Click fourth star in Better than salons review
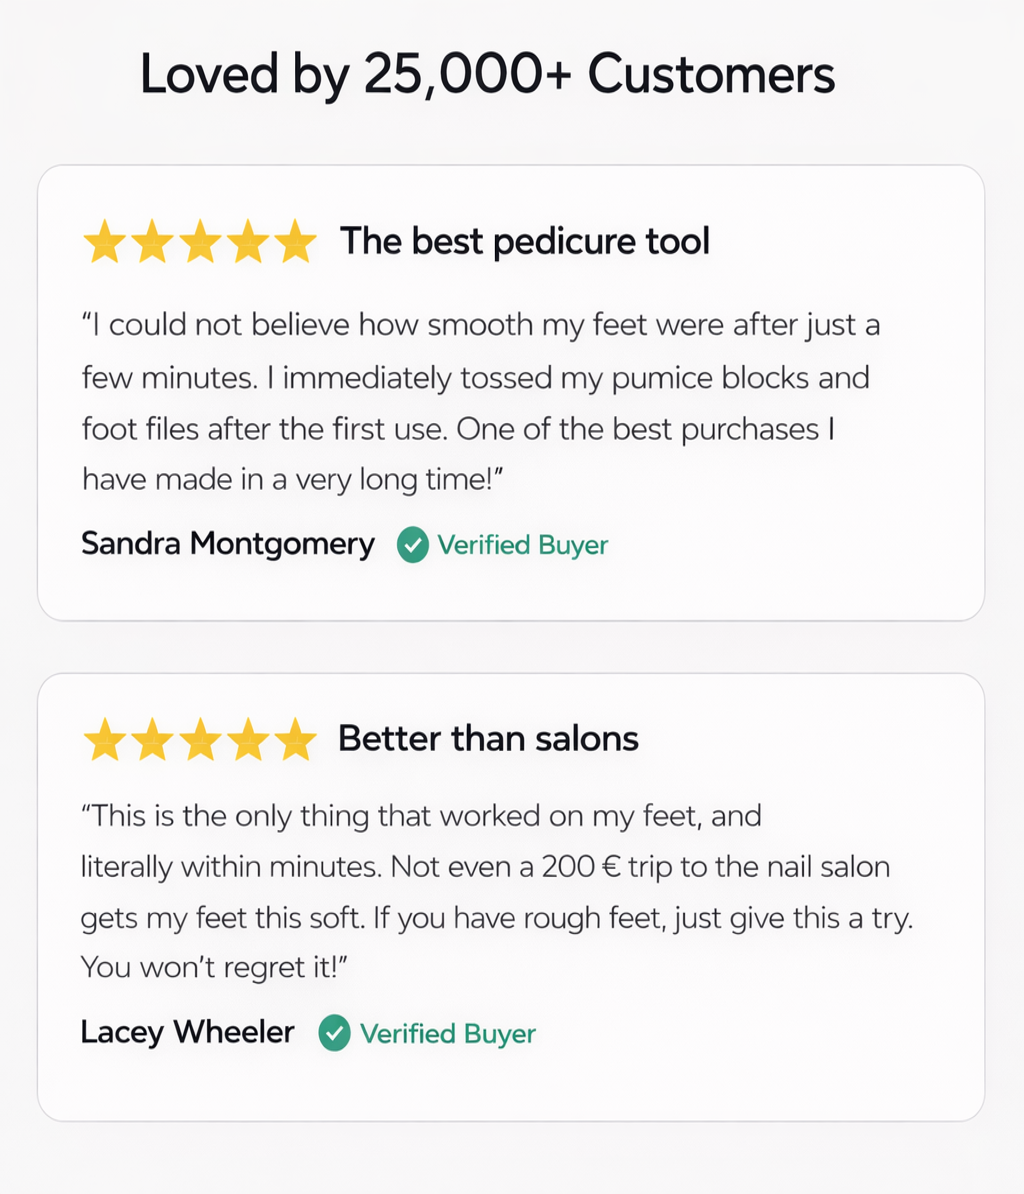1024x1194 pixels. 248,741
